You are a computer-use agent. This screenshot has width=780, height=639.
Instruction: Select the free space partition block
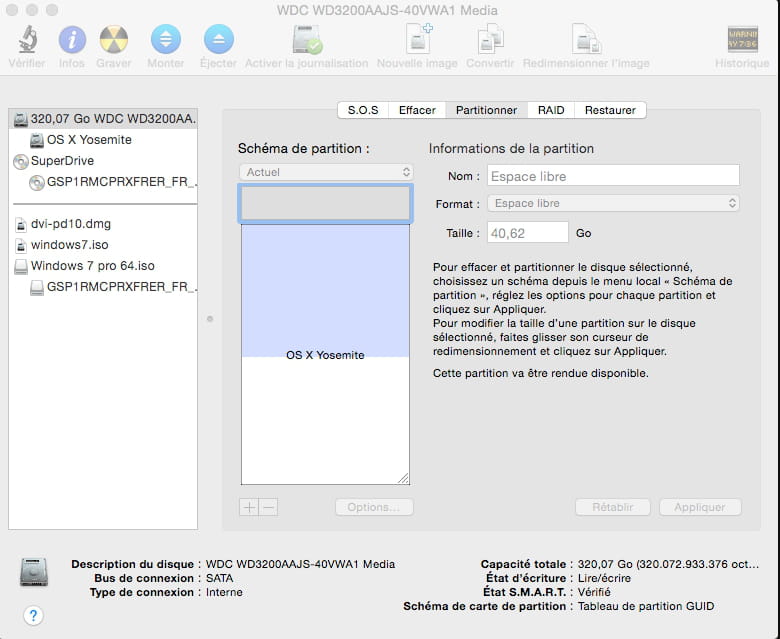(x=325, y=203)
